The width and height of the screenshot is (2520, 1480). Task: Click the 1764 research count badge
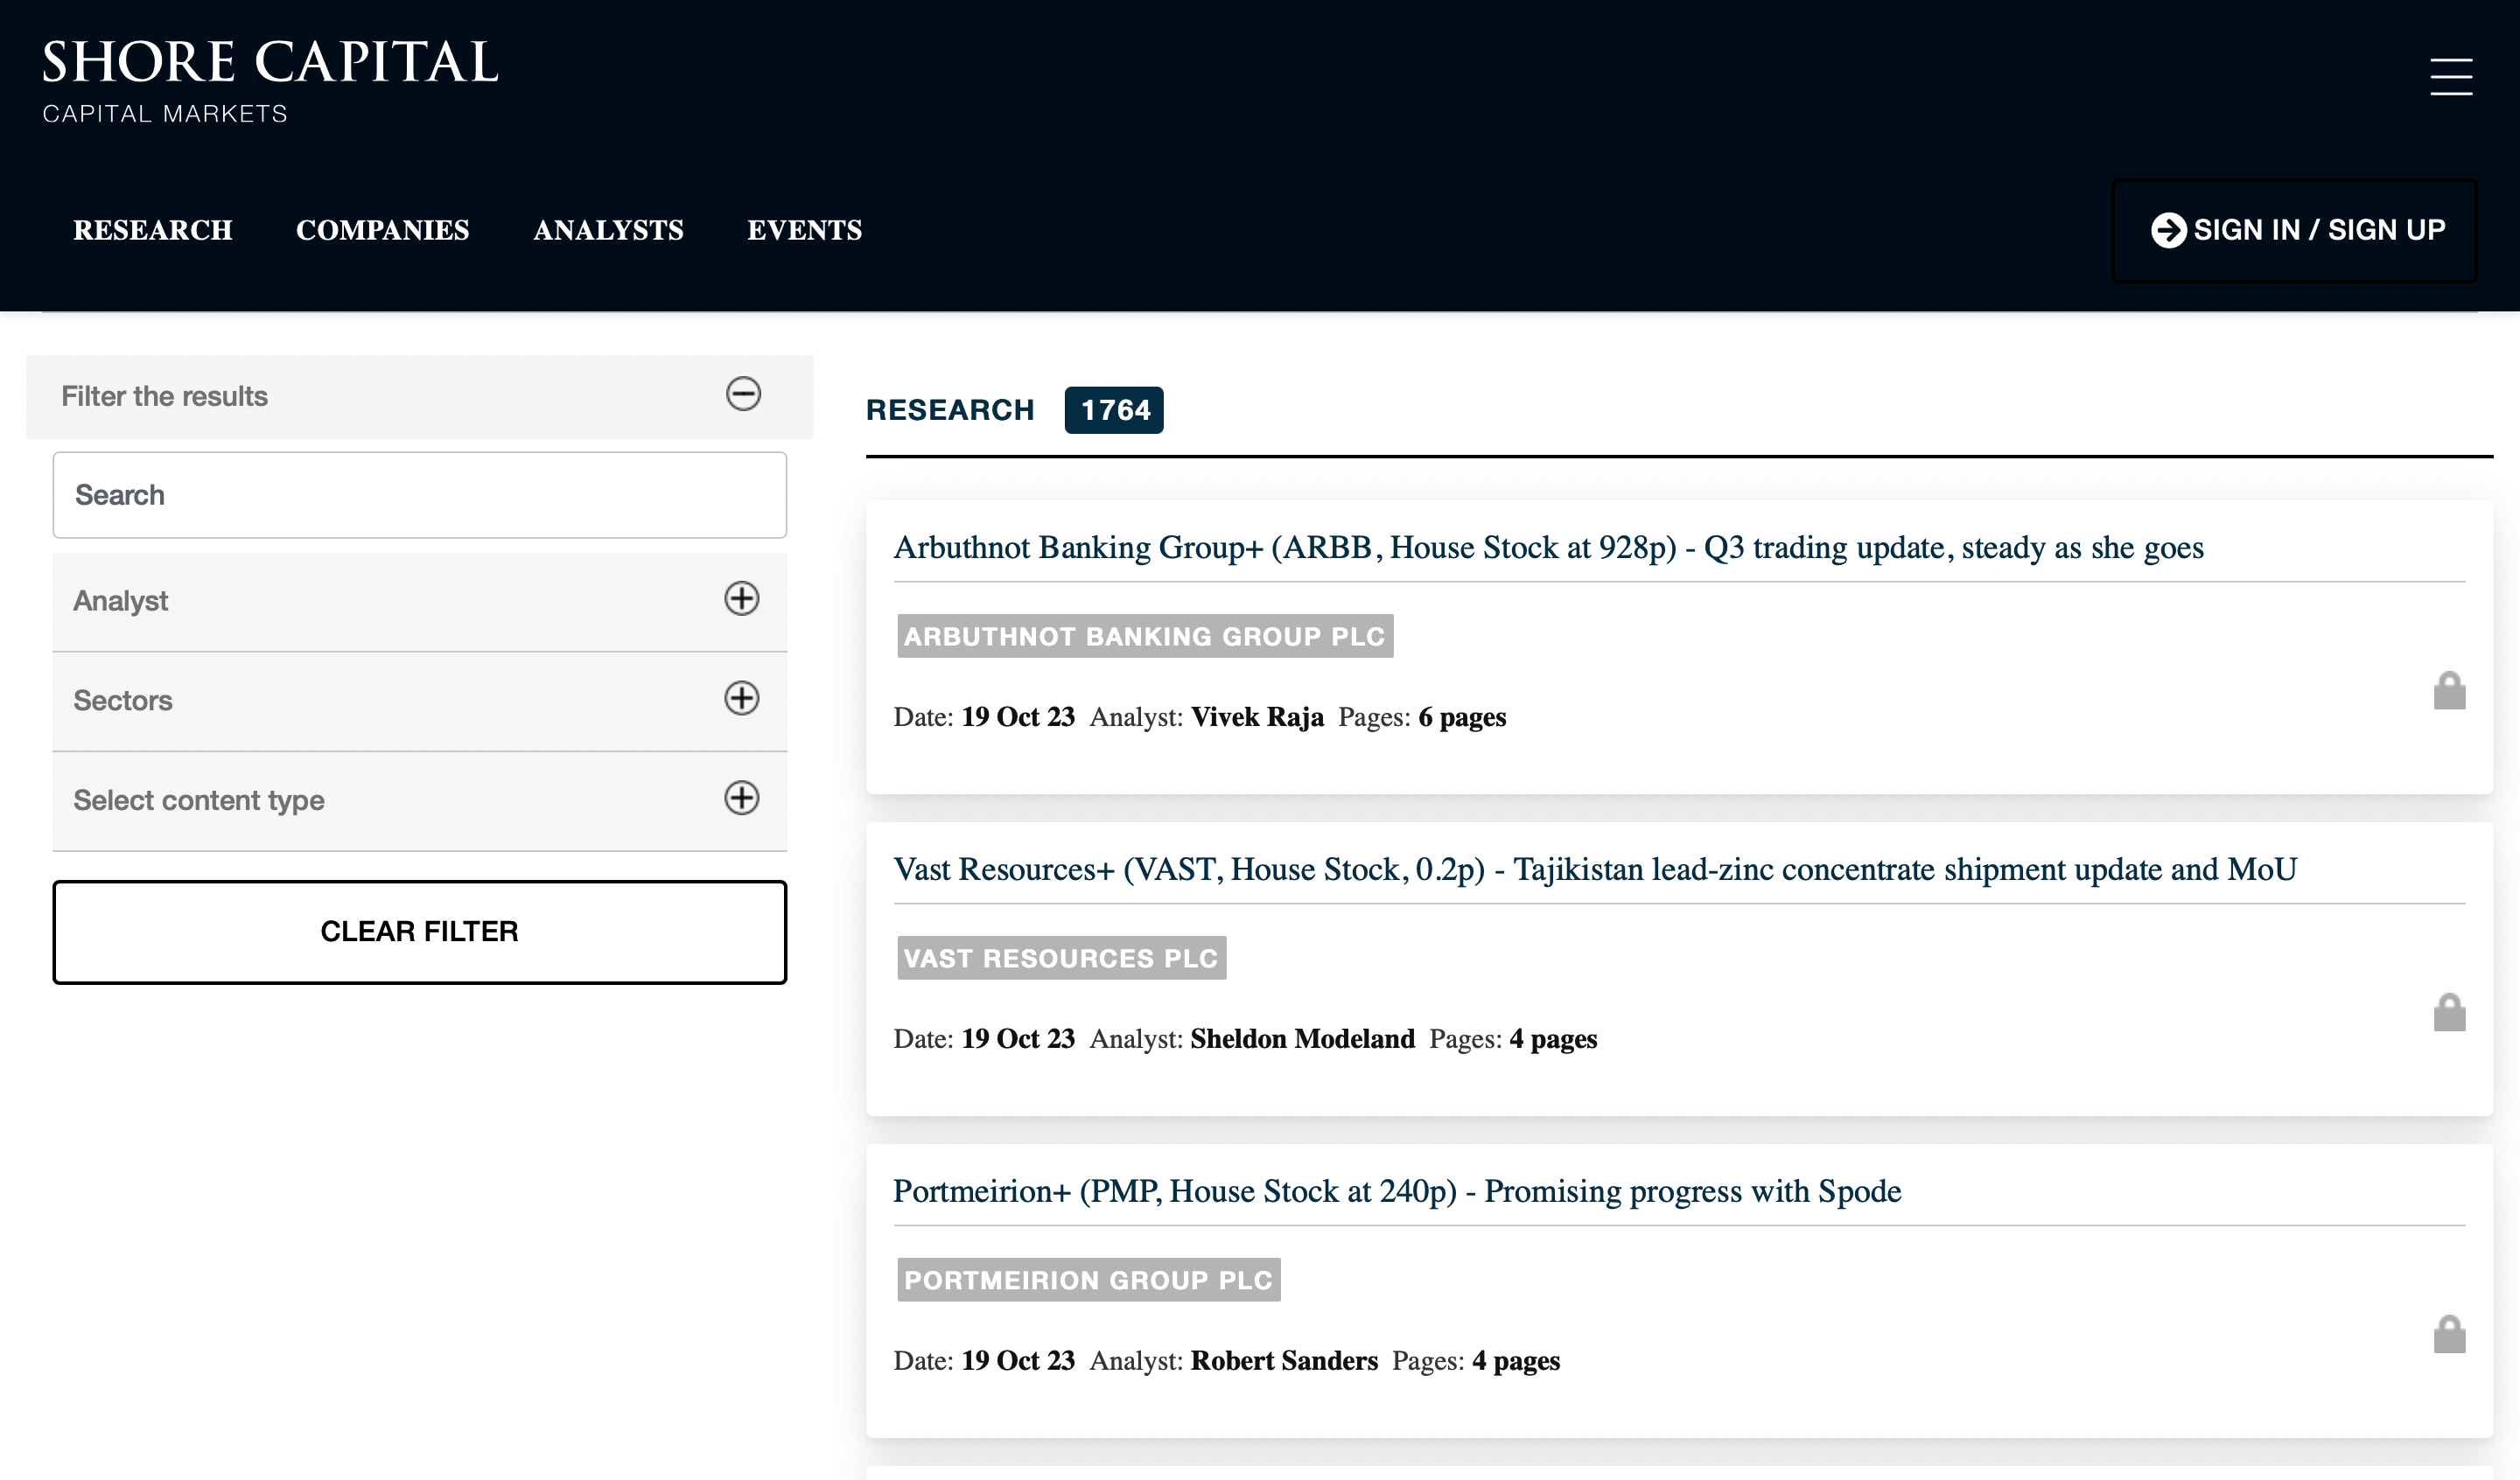click(1114, 410)
